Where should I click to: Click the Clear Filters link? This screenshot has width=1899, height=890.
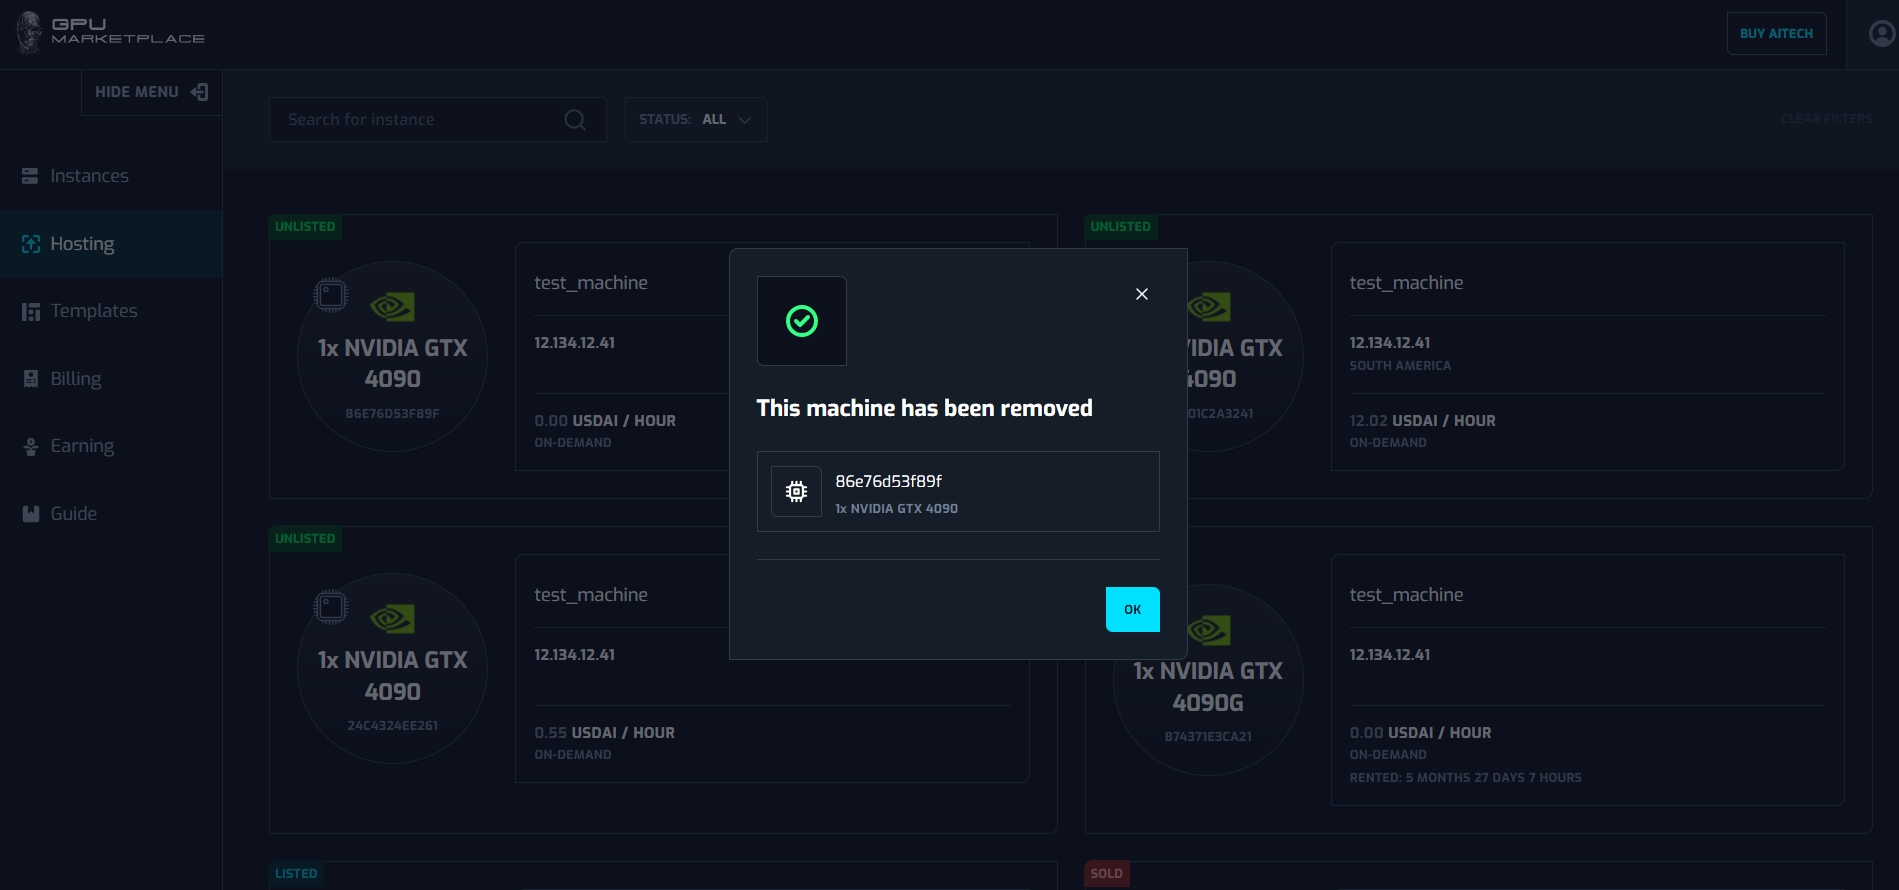tap(1826, 119)
